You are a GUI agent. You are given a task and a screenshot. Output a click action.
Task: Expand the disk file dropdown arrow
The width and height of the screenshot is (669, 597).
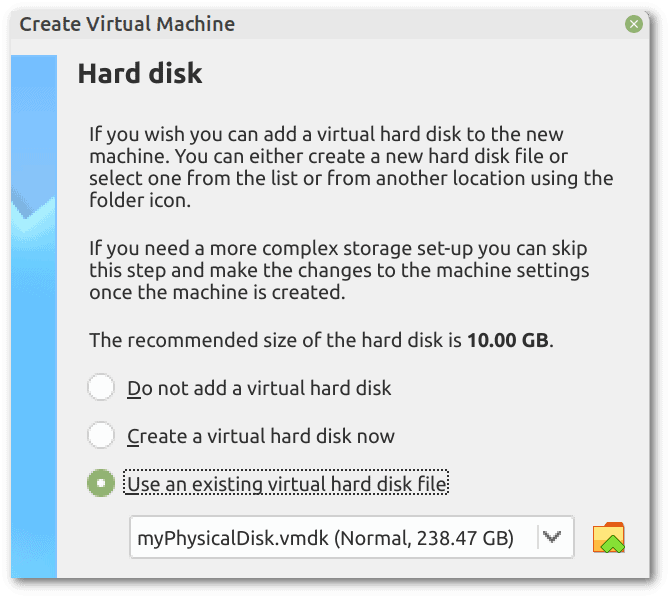click(551, 538)
